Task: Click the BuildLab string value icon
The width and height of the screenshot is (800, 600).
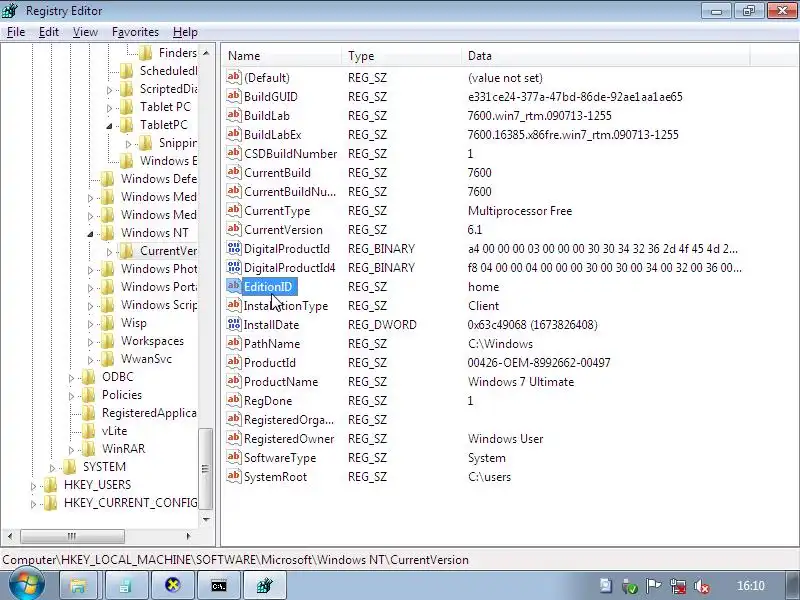Action: 234,115
